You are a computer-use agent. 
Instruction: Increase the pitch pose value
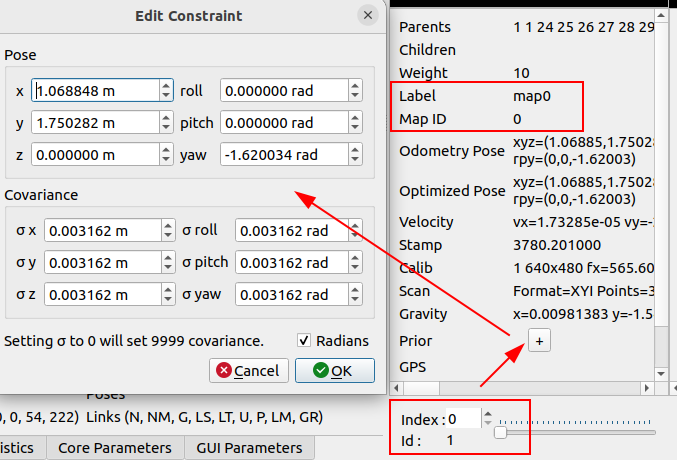tap(355, 118)
